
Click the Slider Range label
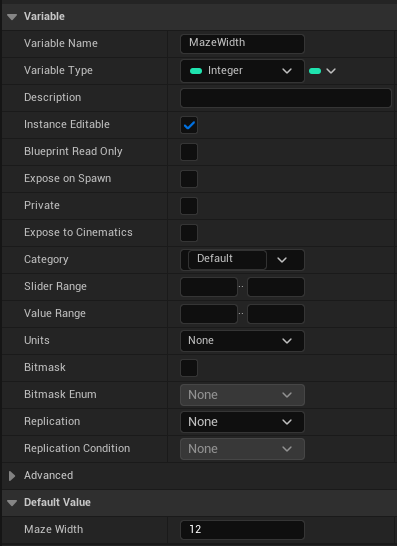(55, 287)
